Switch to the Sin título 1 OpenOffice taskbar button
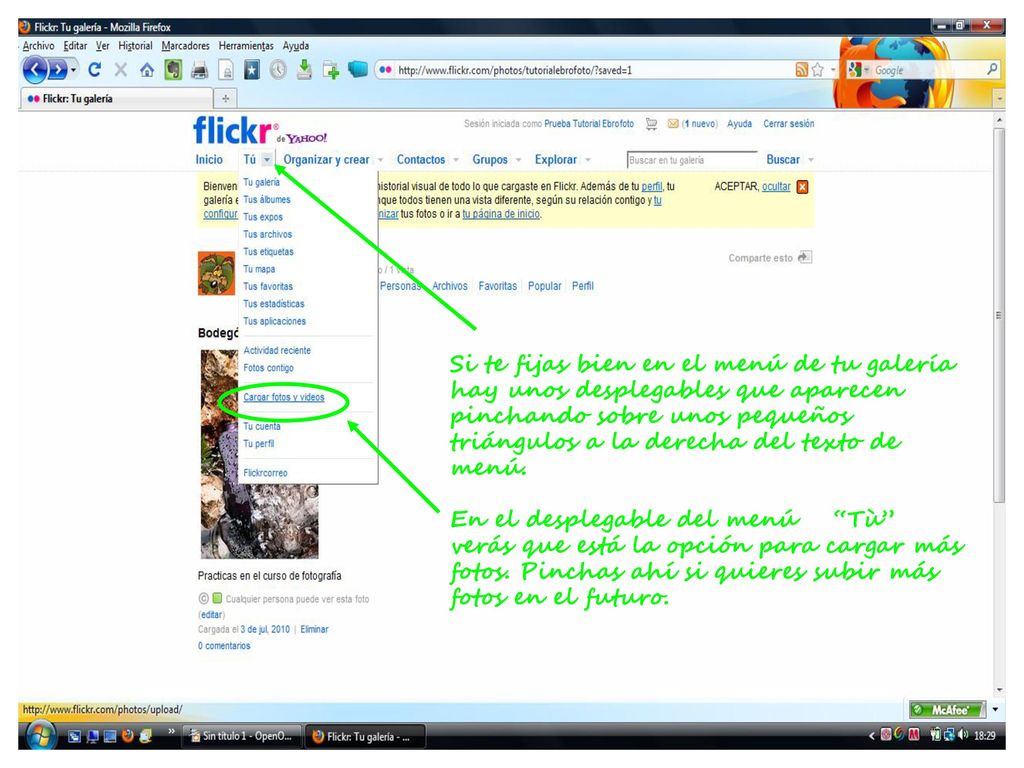1024x768 pixels. (x=242, y=736)
